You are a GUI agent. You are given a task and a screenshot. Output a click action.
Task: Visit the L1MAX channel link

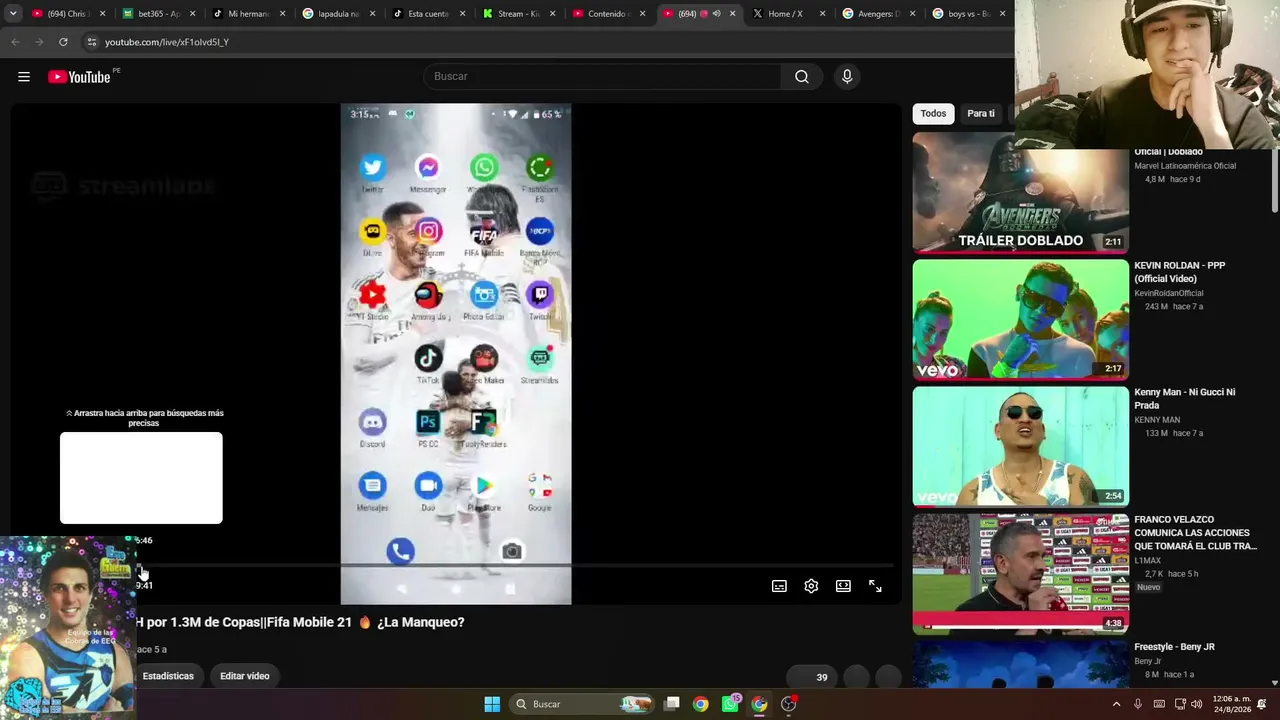pos(1148,561)
